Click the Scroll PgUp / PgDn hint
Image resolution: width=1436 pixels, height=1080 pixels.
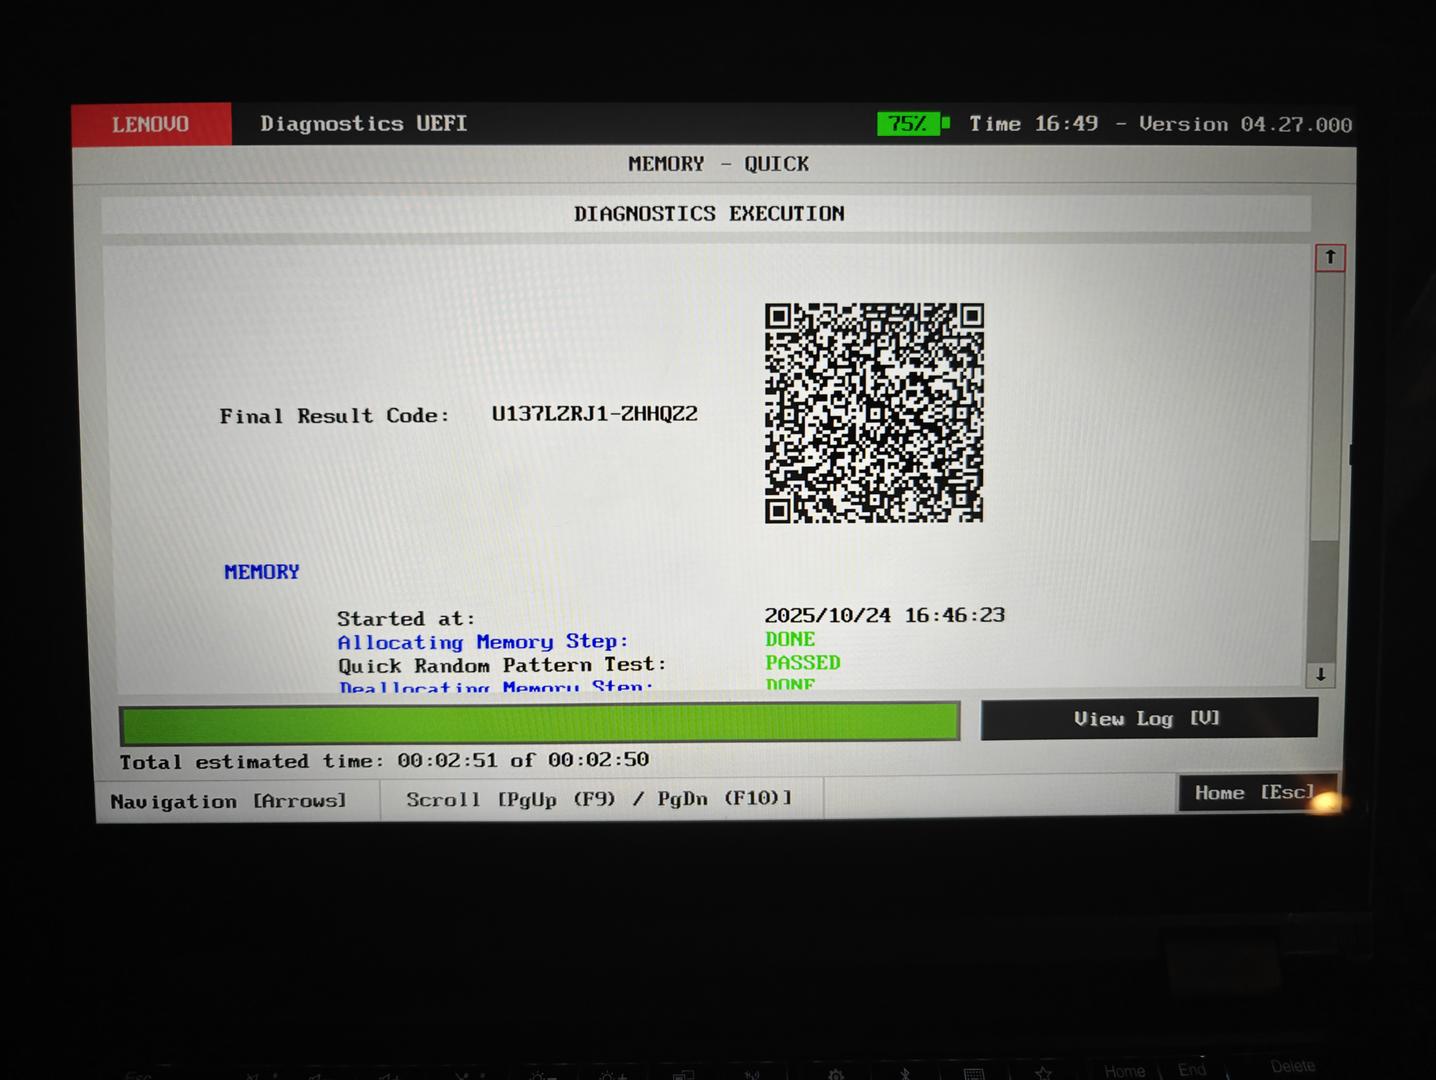pos(598,799)
